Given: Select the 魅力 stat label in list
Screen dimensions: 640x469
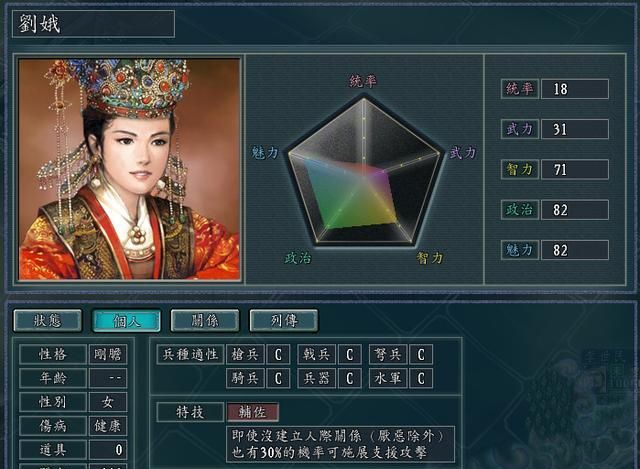Looking at the screenshot, I should (520, 250).
